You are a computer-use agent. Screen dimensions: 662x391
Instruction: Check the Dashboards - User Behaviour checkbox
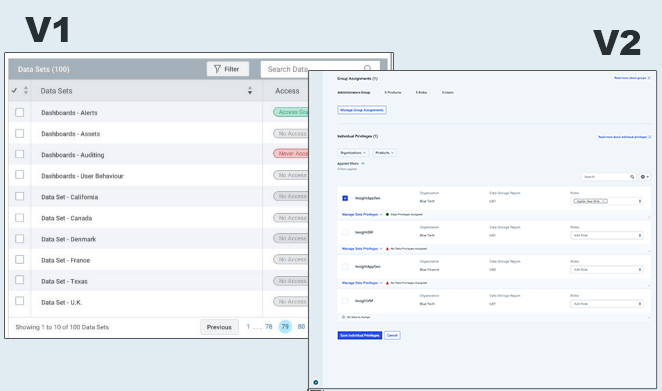click(x=19, y=175)
